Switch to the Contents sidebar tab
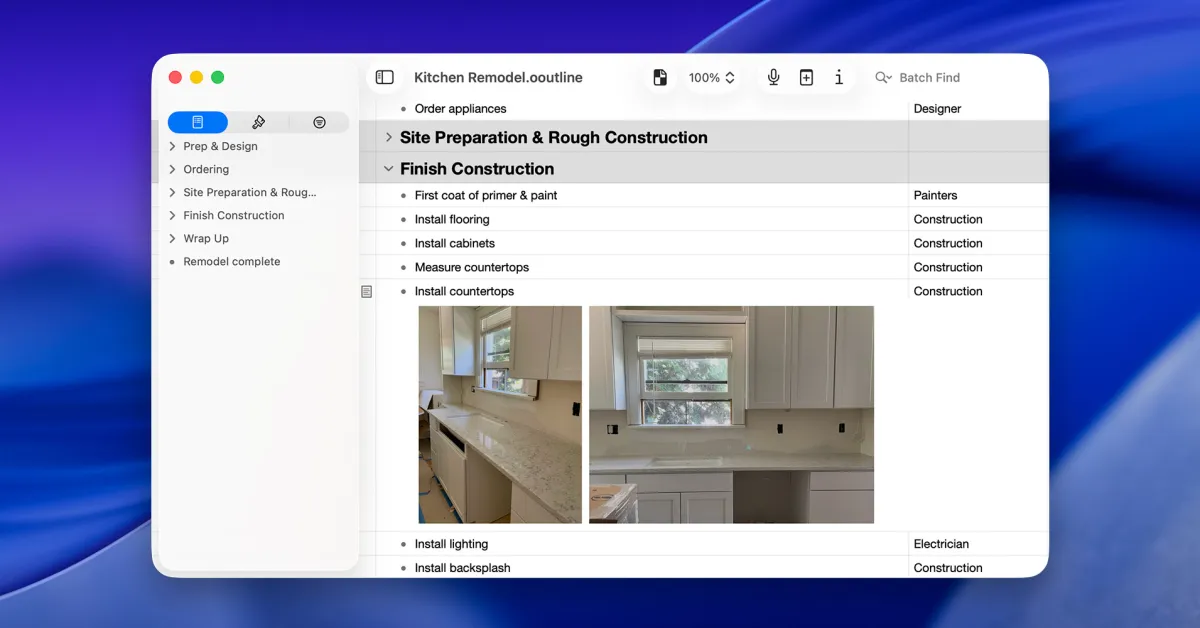 click(198, 122)
